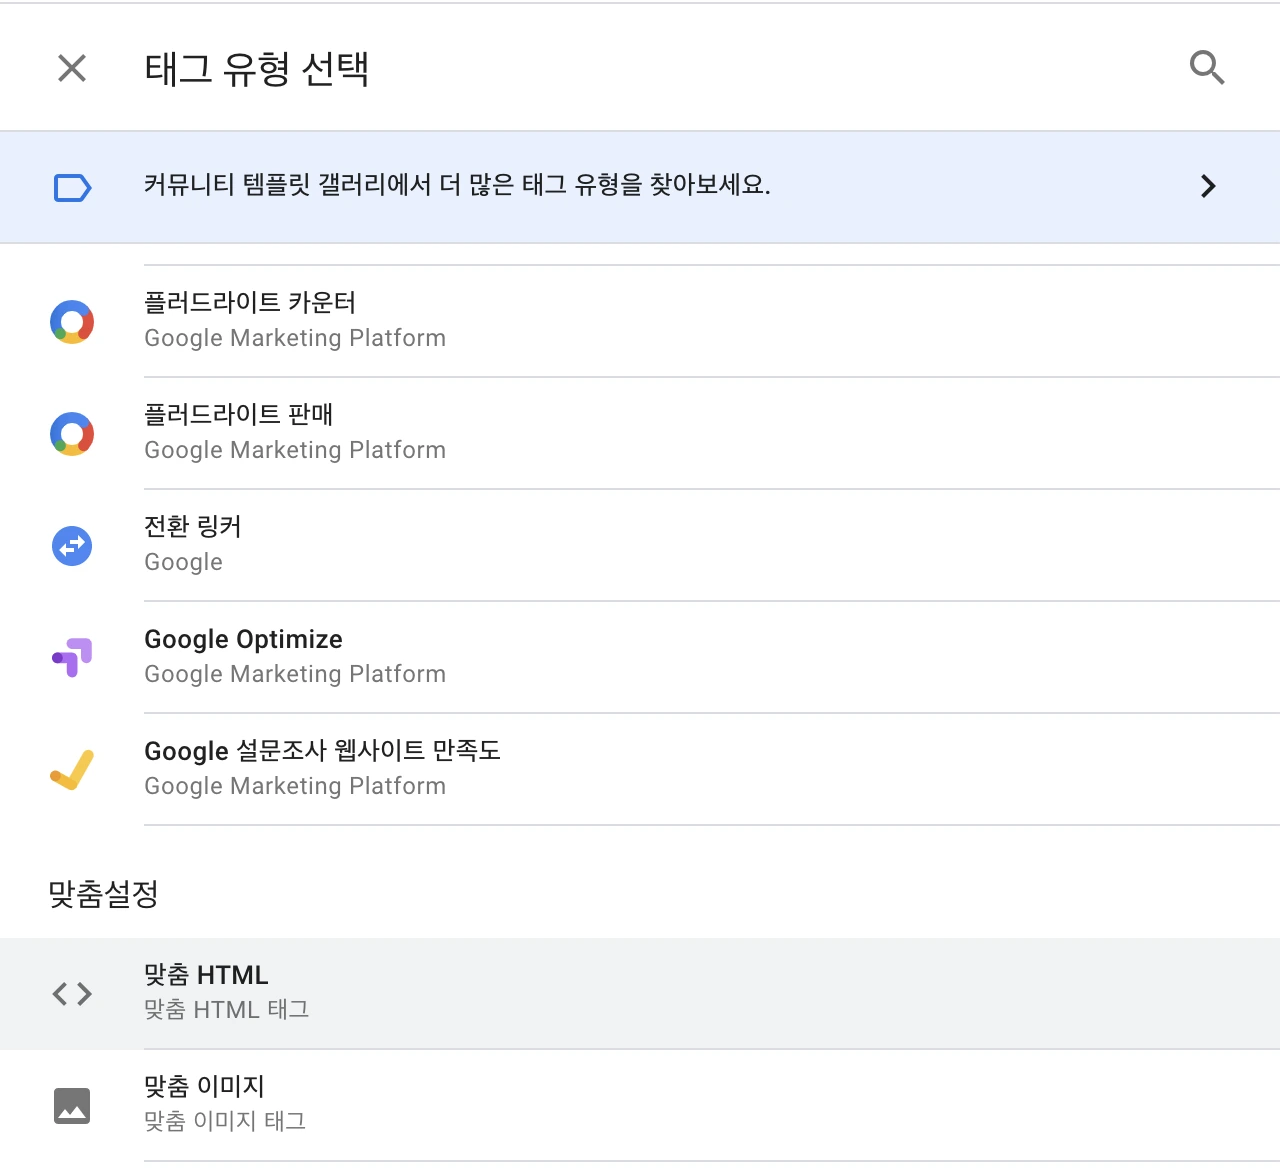Click the 플러드라이트 판매 icon
Viewport: 1280px width, 1170px height.
click(72, 434)
